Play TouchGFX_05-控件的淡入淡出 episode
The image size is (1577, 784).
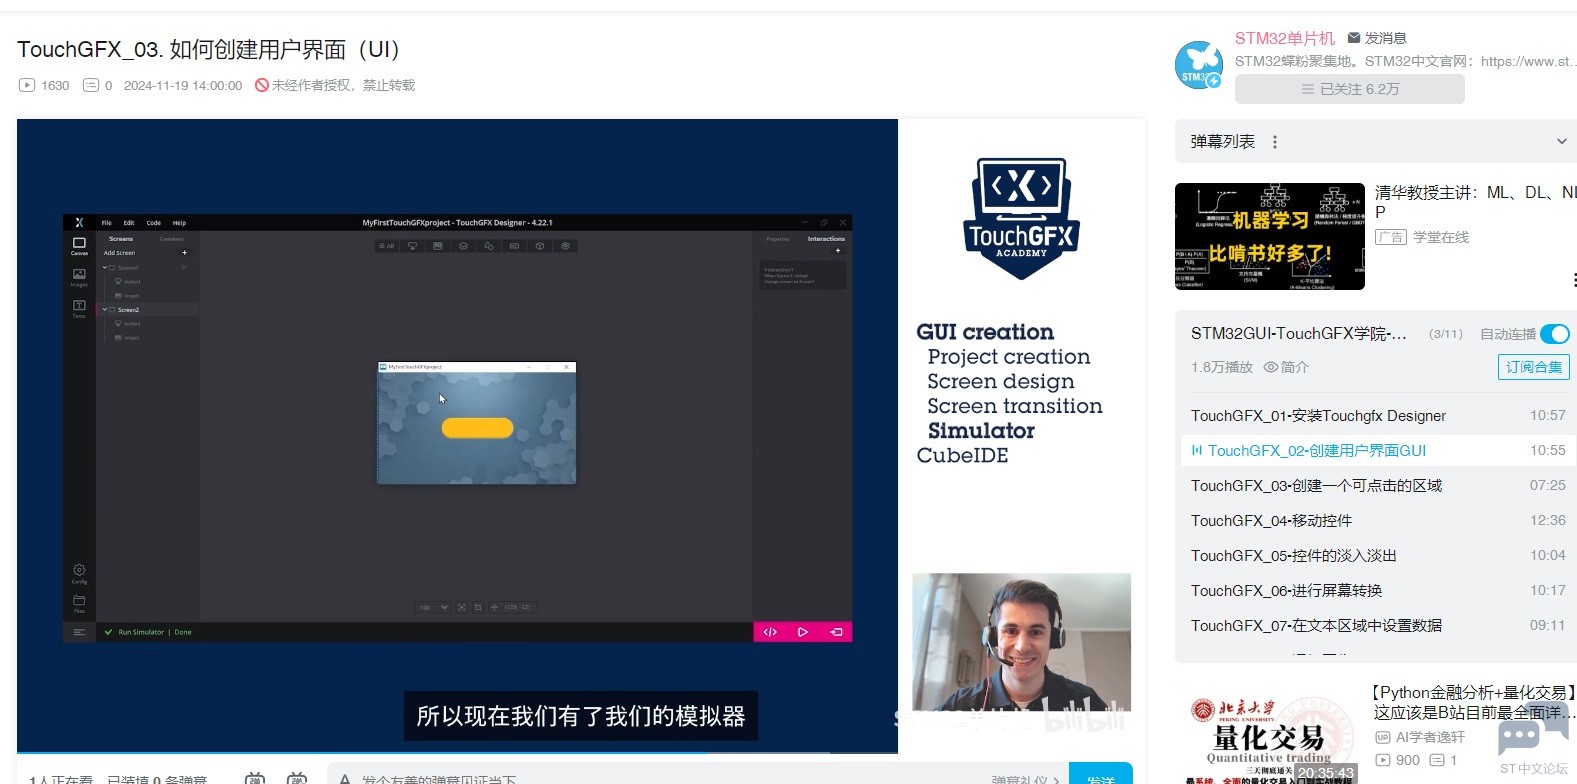1293,556
